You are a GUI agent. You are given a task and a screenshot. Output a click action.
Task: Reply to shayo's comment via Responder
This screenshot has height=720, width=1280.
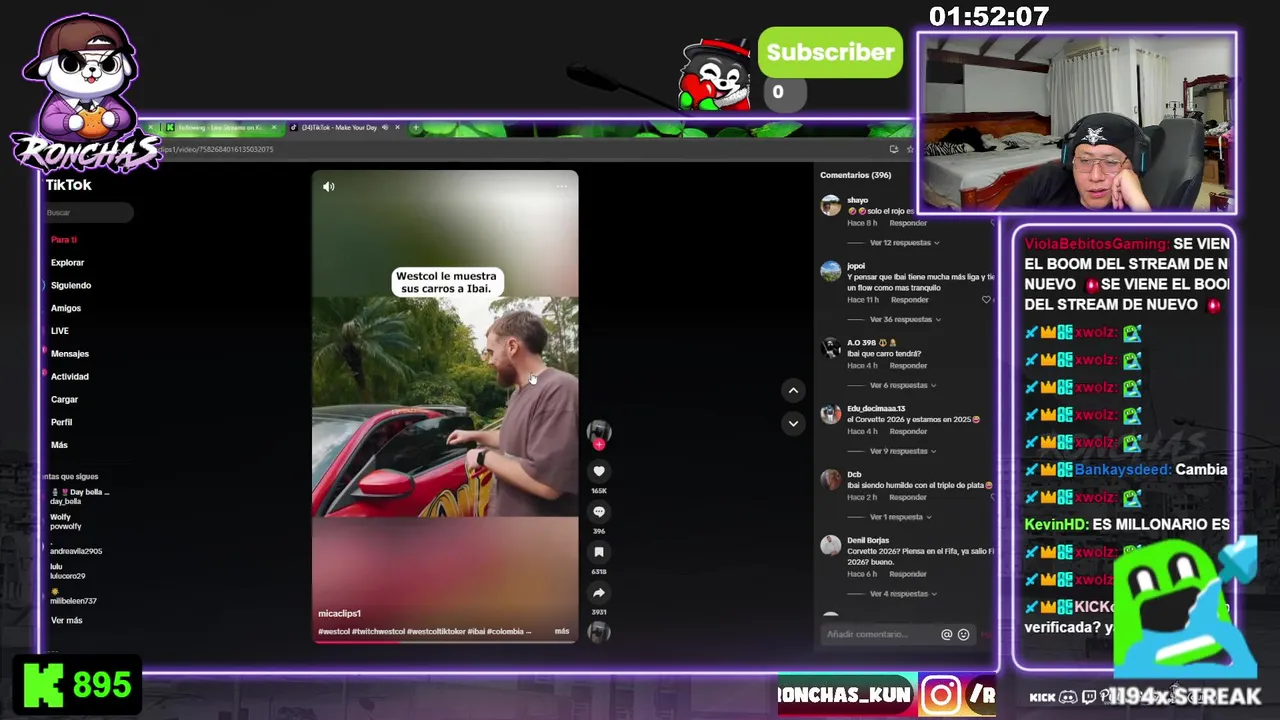pyautogui.click(x=908, y=223)
